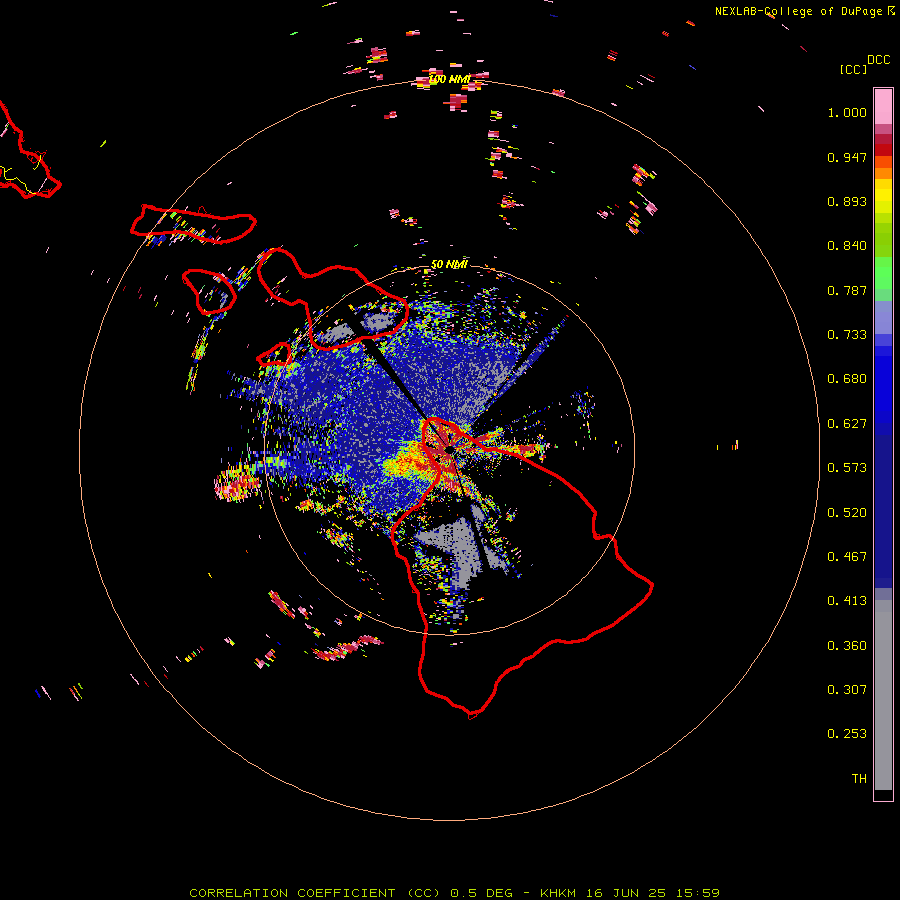Click the [CC] units label
The height and width of the screenshot is (900, 900).
pyautogui.click(x=853, y=69)
